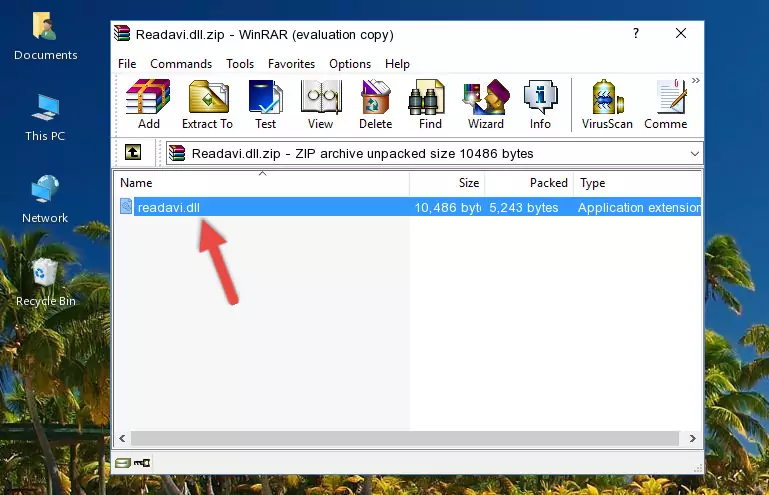Show archive Info
The image size is (769, 495).
[x=540, y=104]
